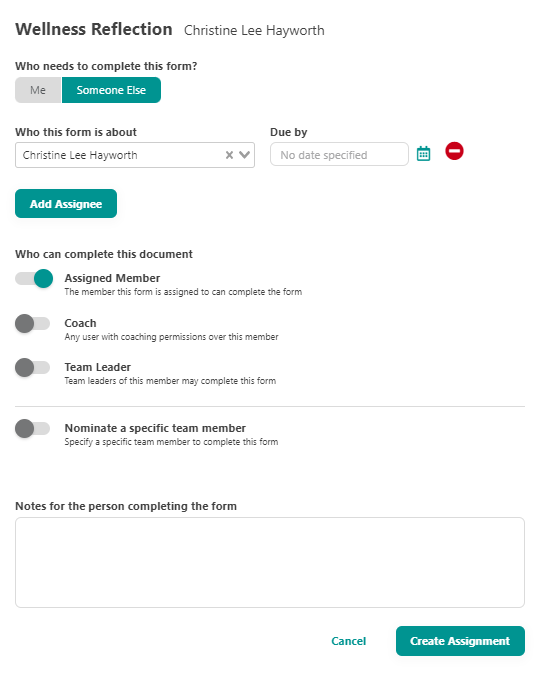Screen dimensions: 541x675
Task: Choose the Someone Else option
Action: point(111,90)
